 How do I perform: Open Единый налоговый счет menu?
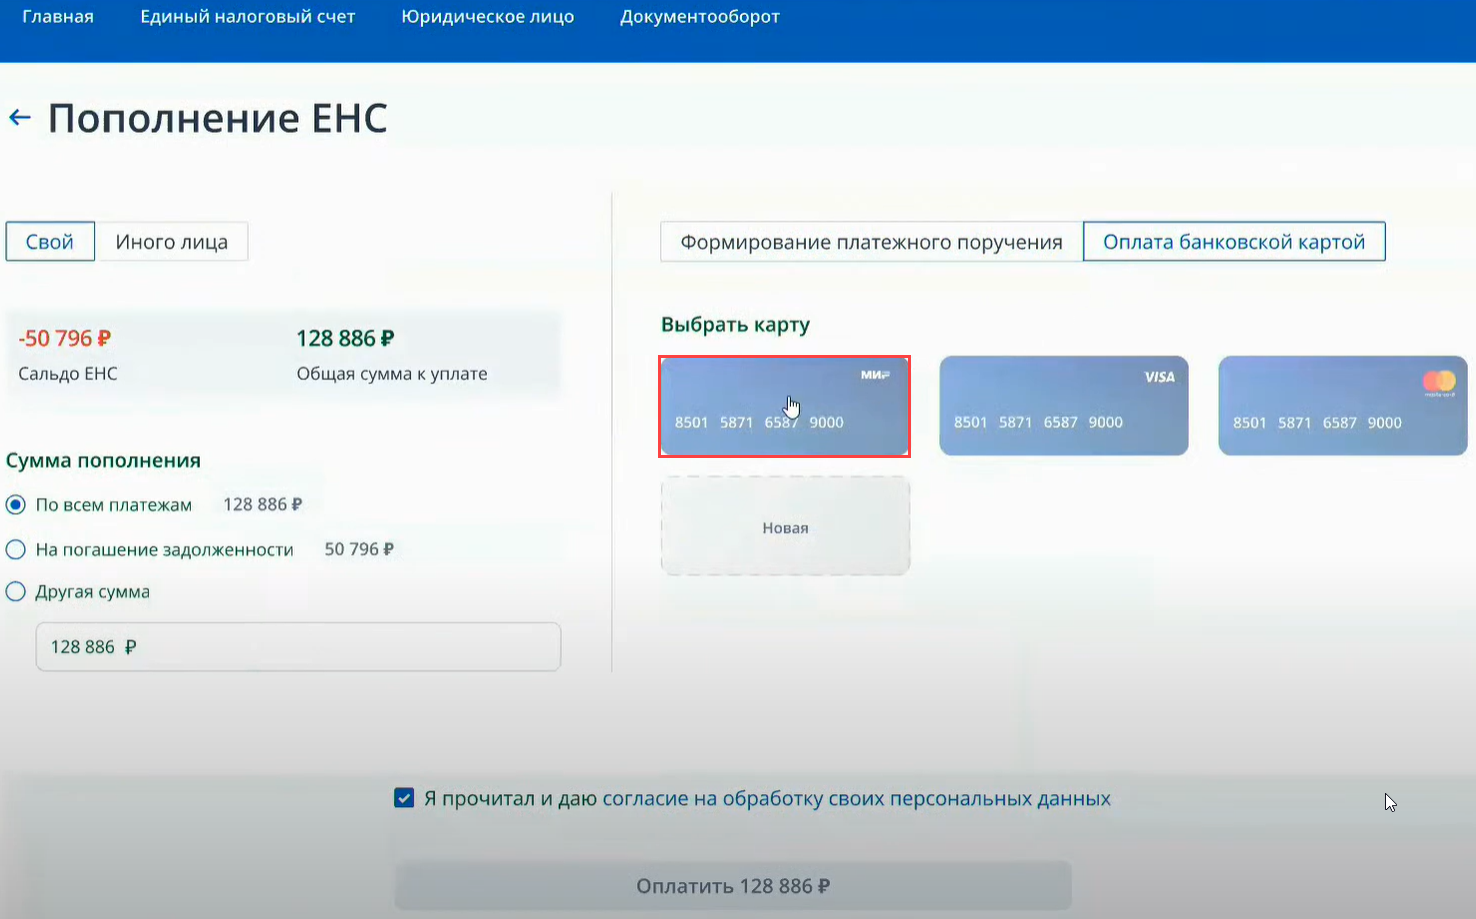tap(247, 17)
